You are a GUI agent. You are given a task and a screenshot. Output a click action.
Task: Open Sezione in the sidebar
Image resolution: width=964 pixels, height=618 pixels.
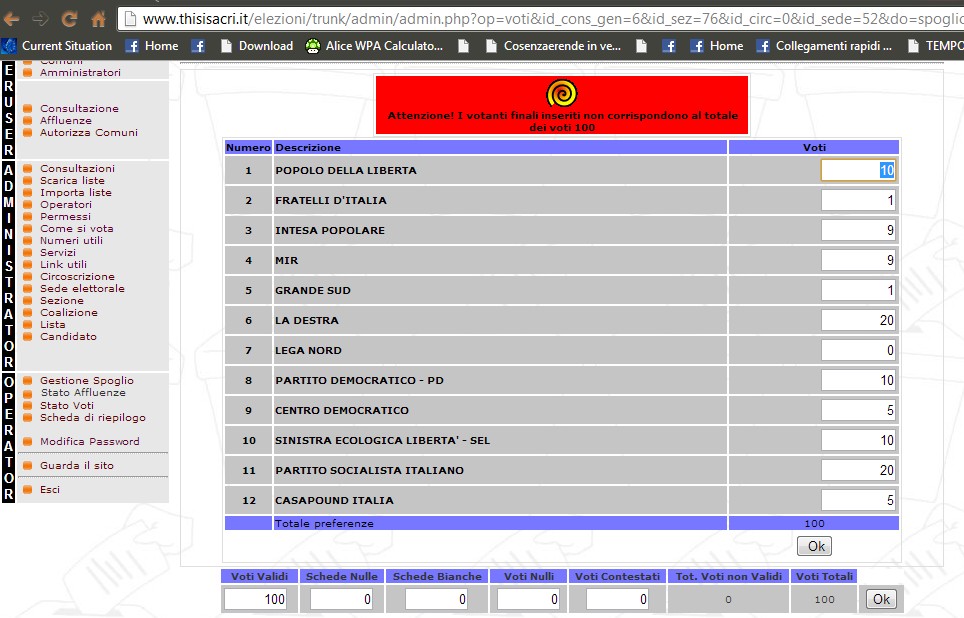click(x=61, y=301)
